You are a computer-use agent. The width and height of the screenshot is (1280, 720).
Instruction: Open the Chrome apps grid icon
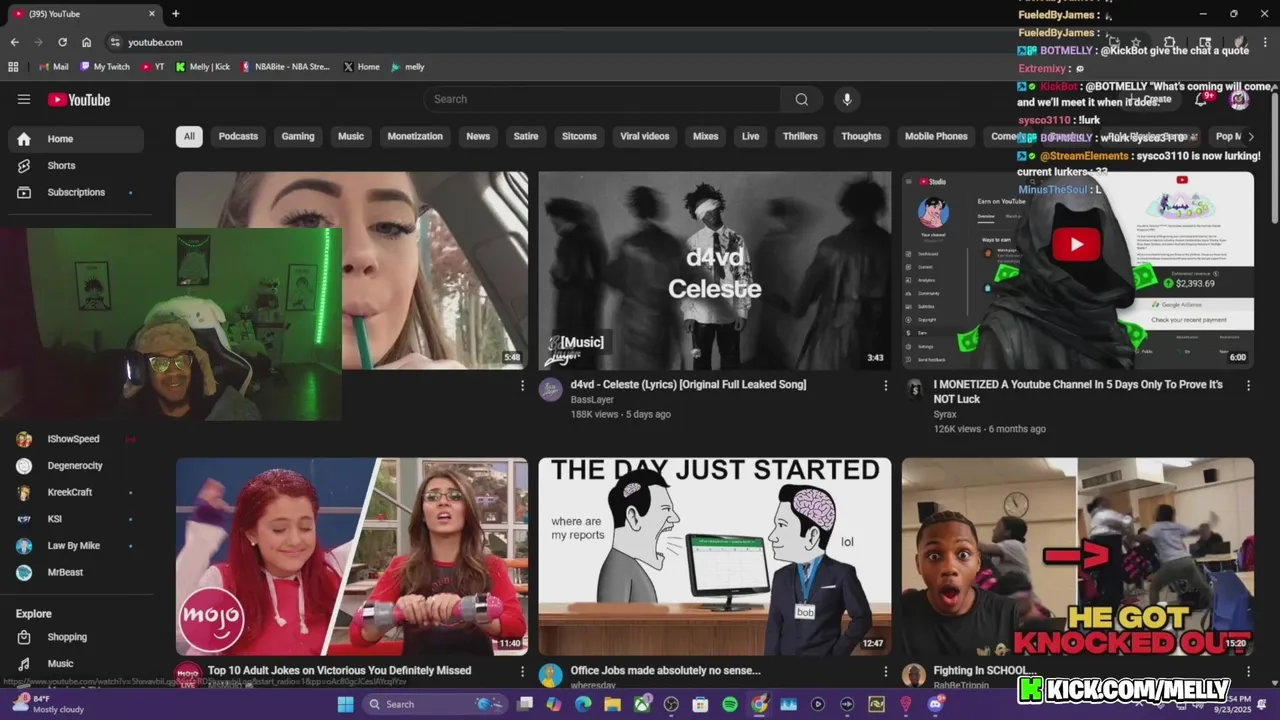click(x=13, y=67)
